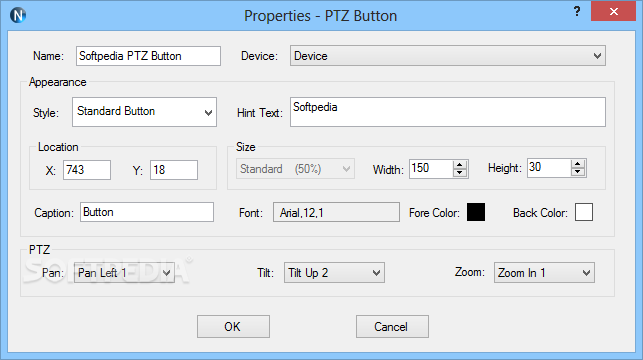This screenshot has height=360, width=643.
Task: Click the Caption field containing Button
Action: (x=147, y=212)
